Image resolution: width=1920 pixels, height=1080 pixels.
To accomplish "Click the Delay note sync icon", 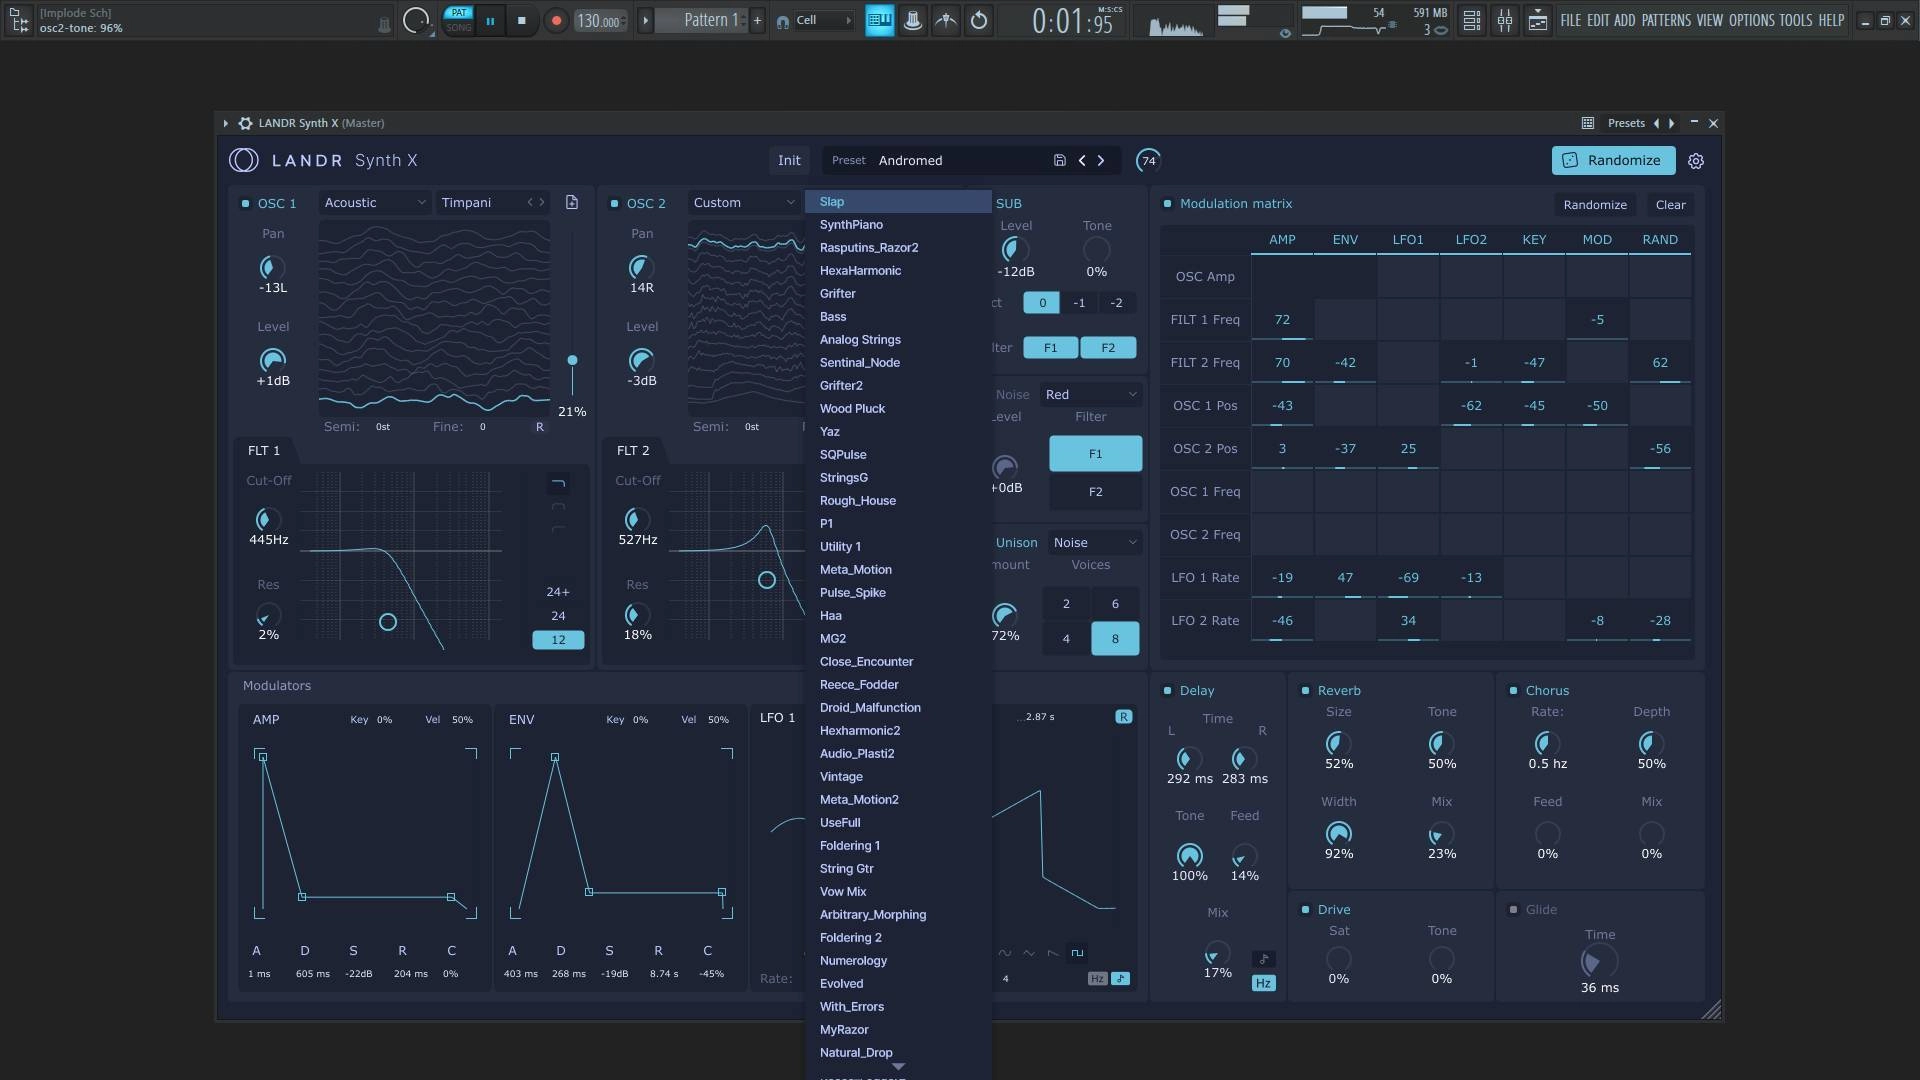I will (x=1264, y=959).
